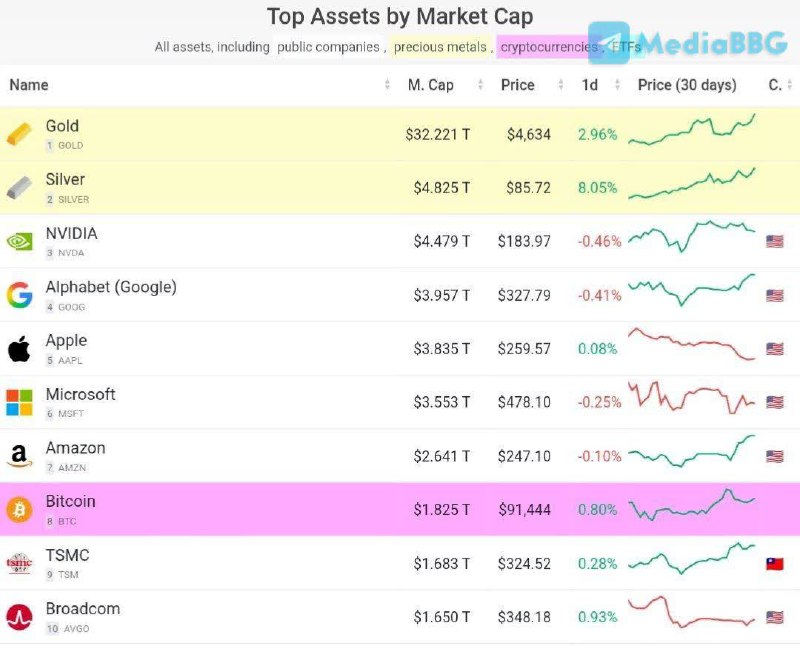Open the Bitcoin asset link
This screenshot has width=800, height=646.
click(x=71, y=502)
